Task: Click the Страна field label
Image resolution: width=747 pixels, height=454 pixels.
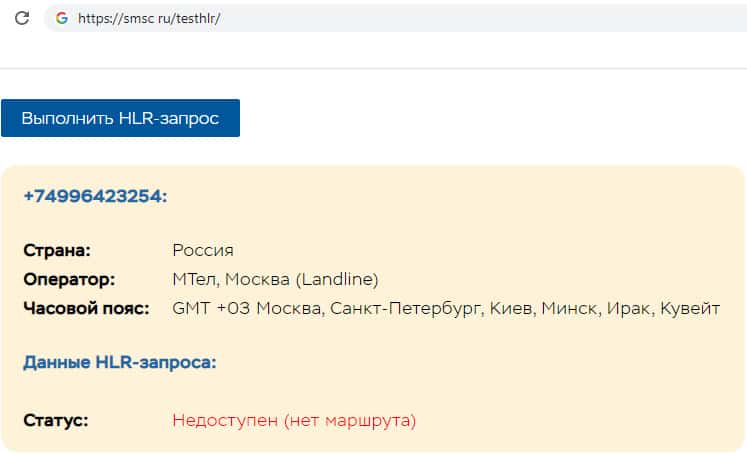Action: point(57,250)
